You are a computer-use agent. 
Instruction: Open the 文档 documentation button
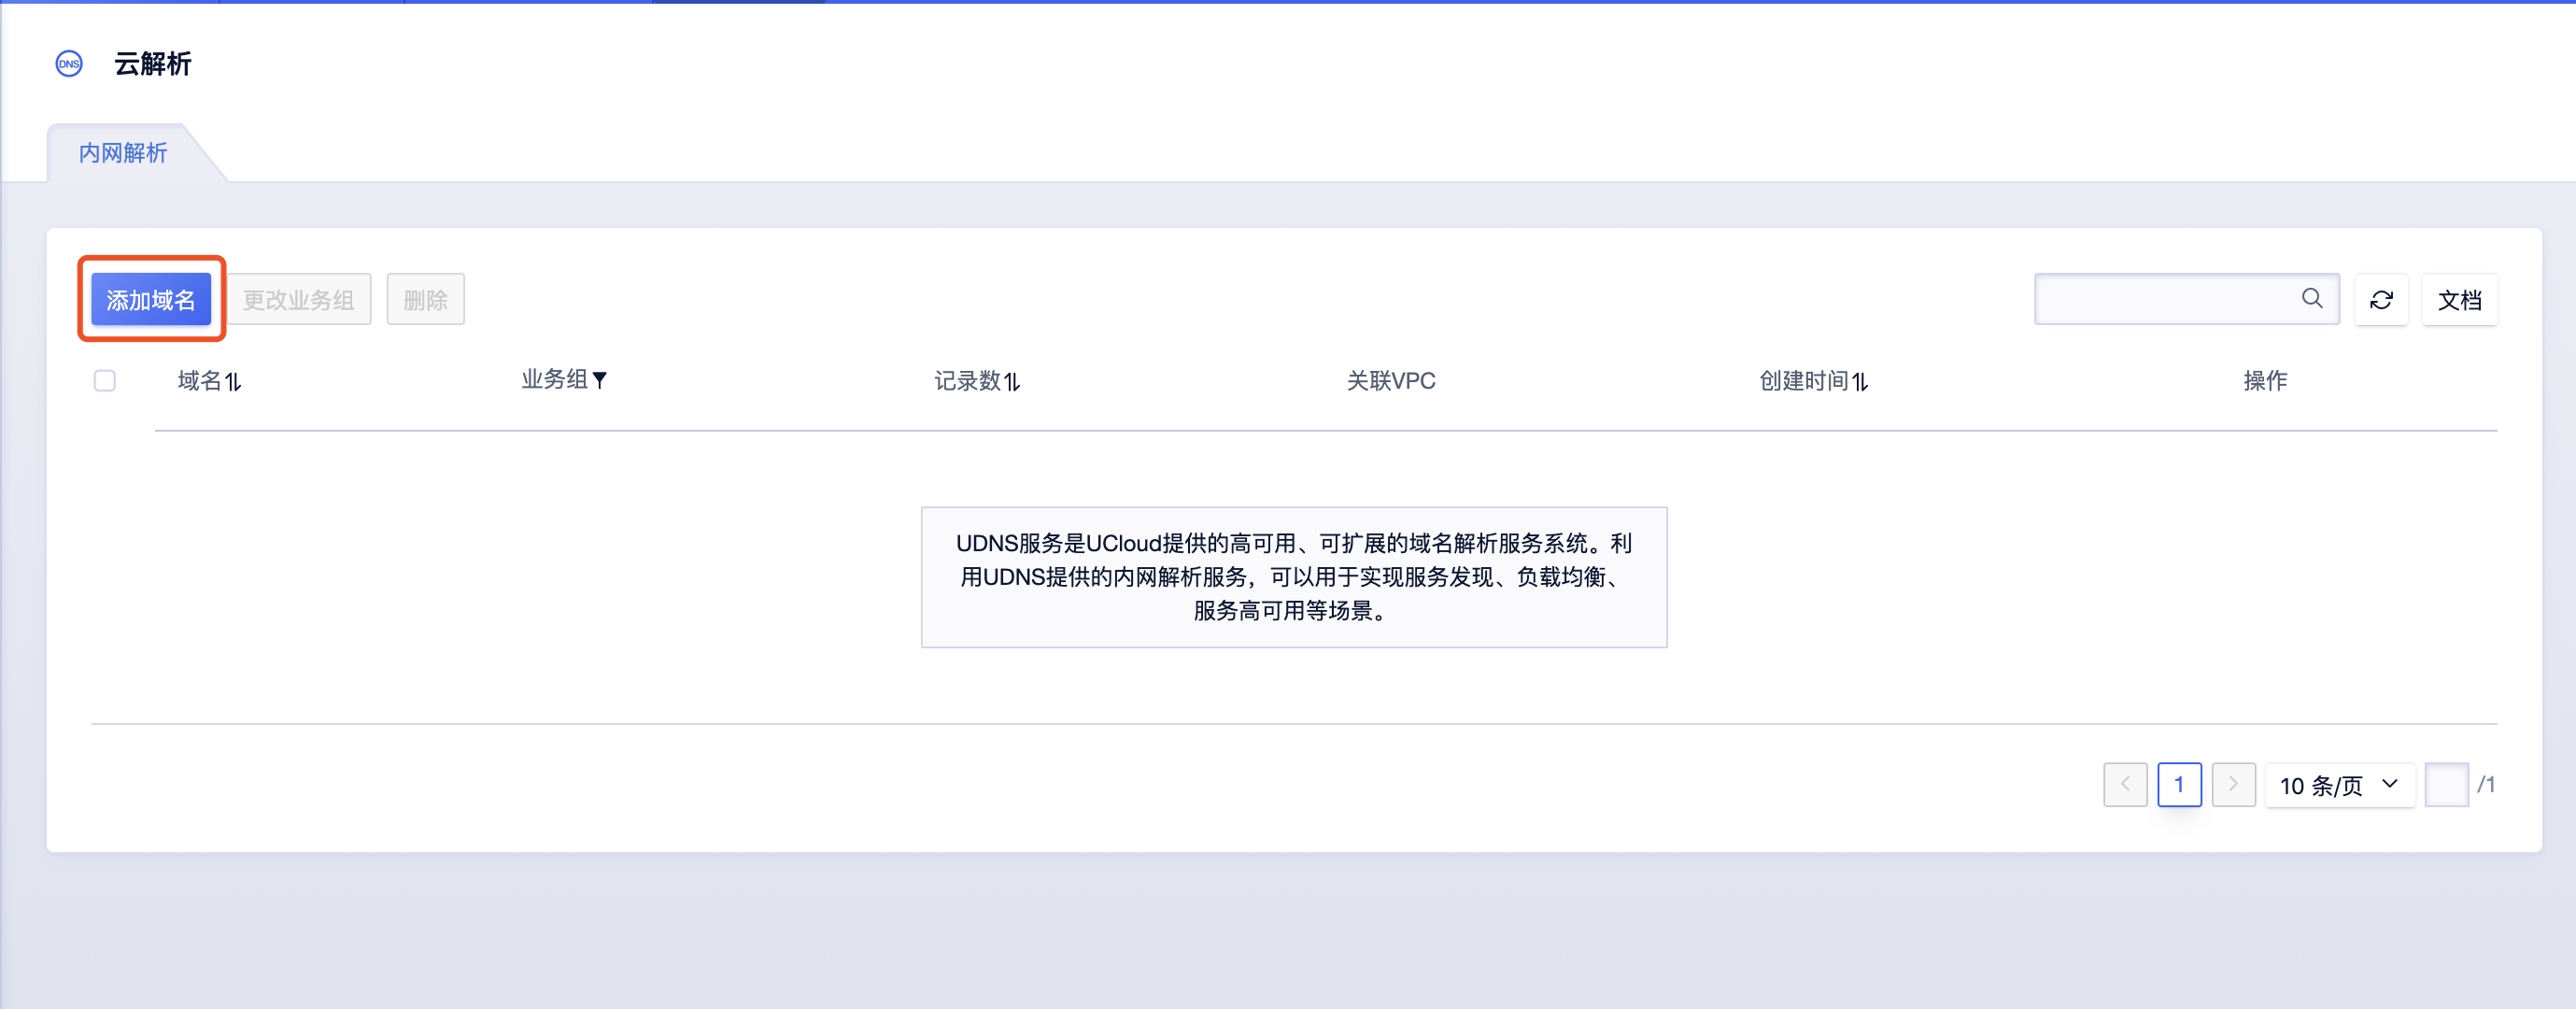click(x=2459, y=299)
